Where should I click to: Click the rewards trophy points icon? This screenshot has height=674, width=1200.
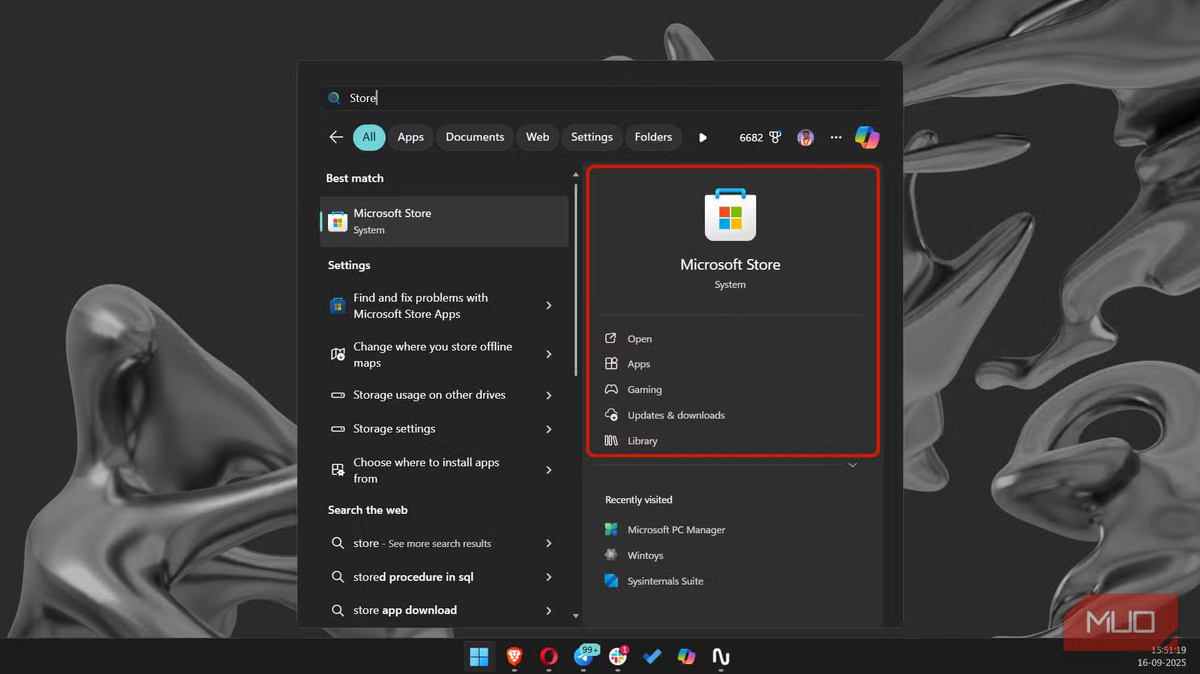pyautogui.click(x=774, y=137)
